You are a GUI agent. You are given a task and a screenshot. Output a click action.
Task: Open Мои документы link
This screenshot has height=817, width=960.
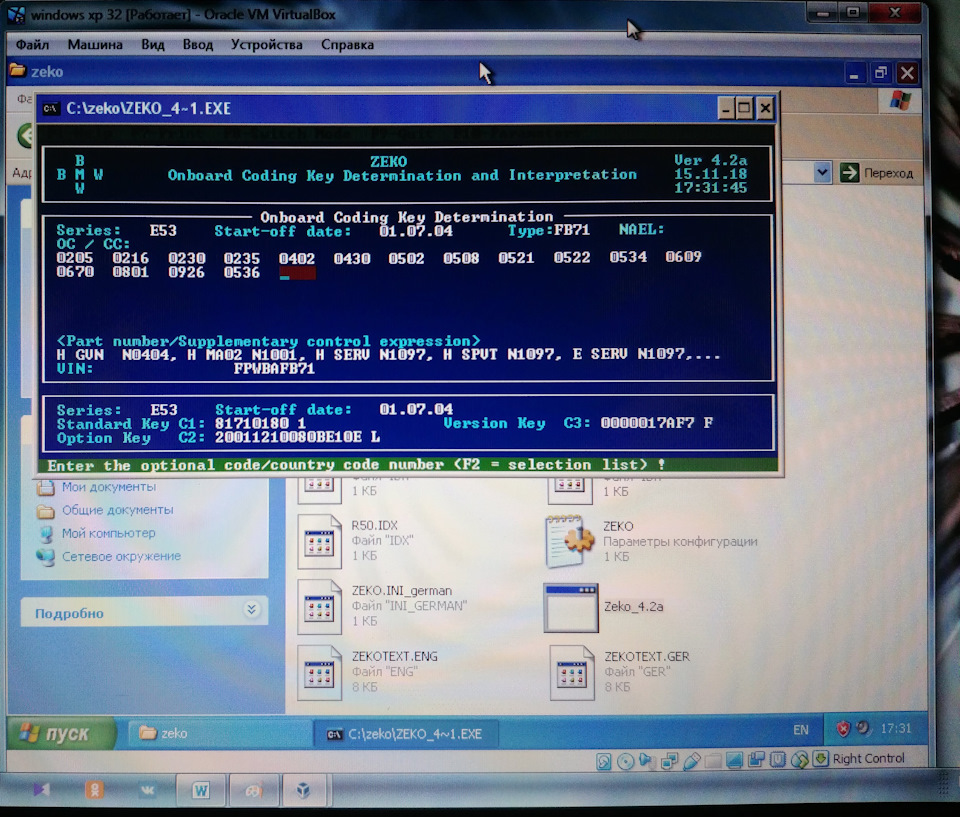pos(108,487)
